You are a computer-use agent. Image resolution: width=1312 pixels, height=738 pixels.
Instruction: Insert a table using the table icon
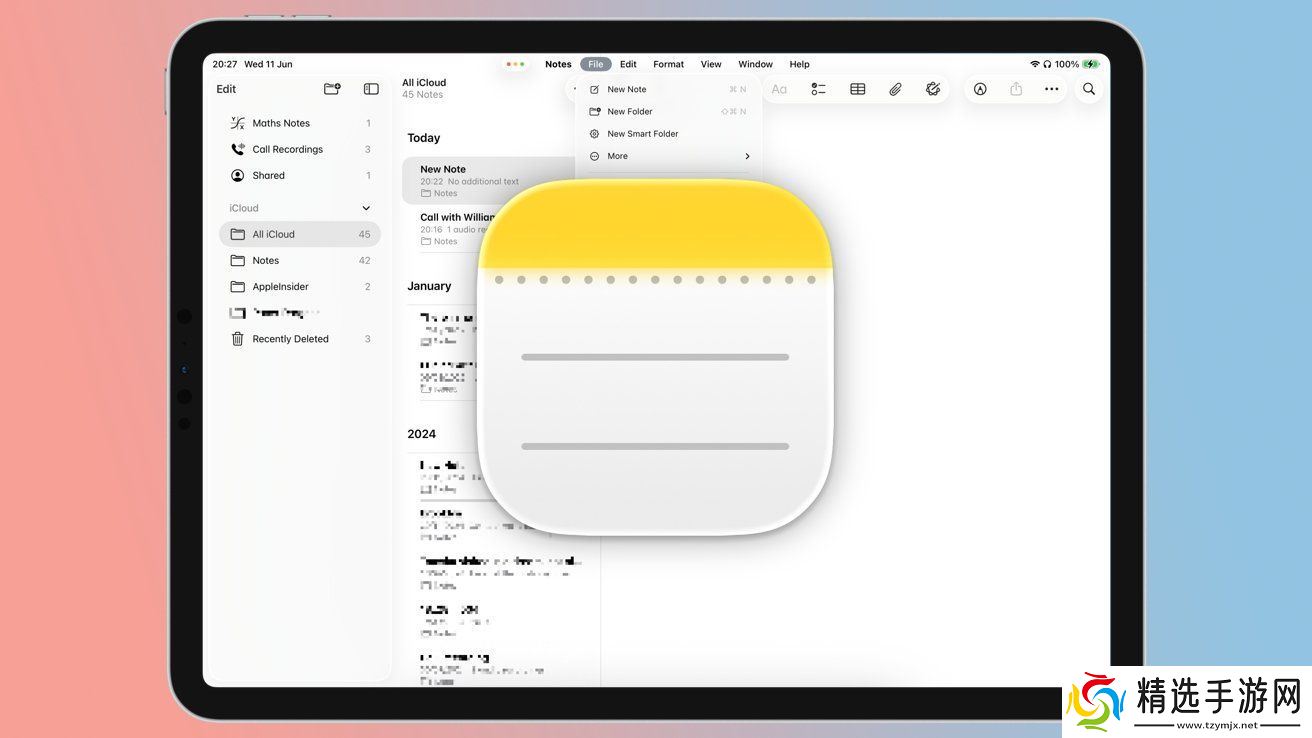pyautogui.click(x=857, y=89)
